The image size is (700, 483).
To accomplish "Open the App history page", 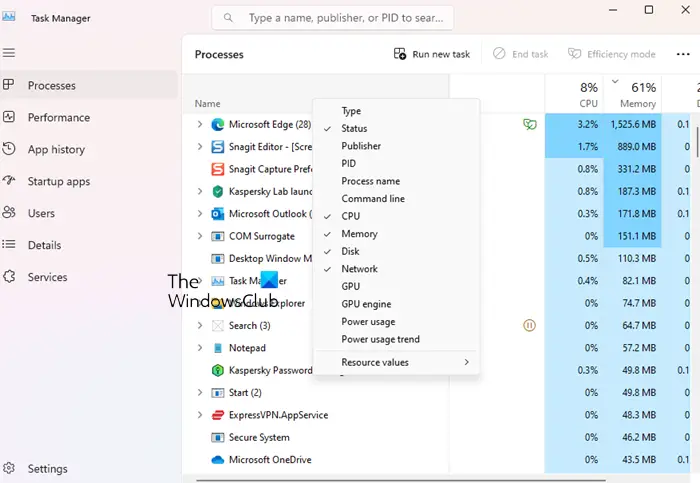I will (x=89, y=149).
